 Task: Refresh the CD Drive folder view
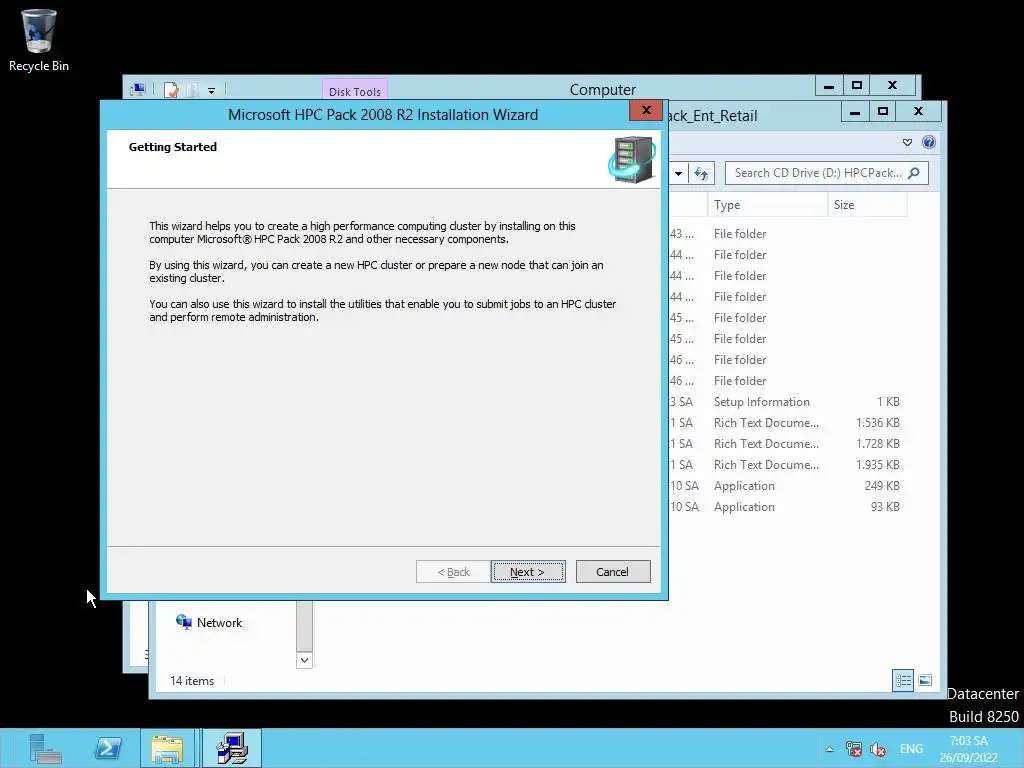701,173
